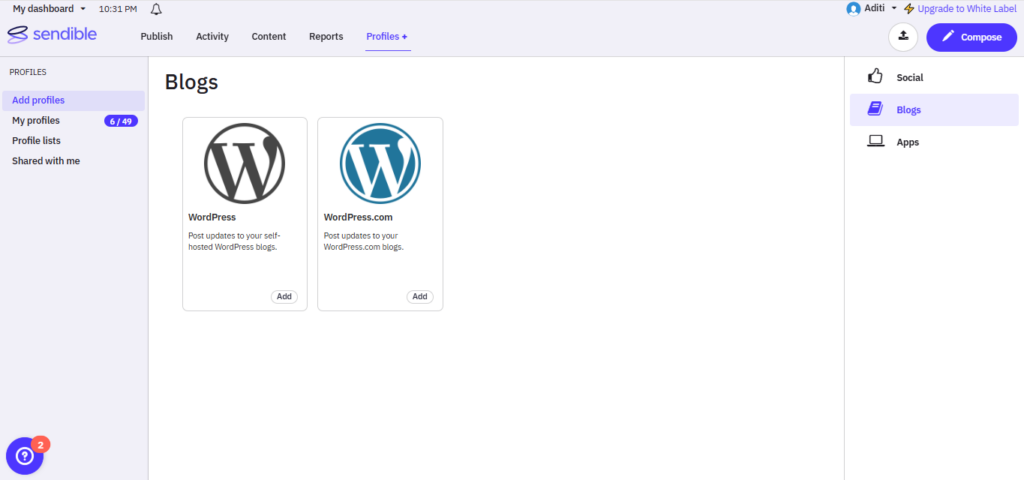This screenshot has width=1024, height=480.
Task: Click the notification bell icon
Action: pyautogui.click(x=156, y=9)
